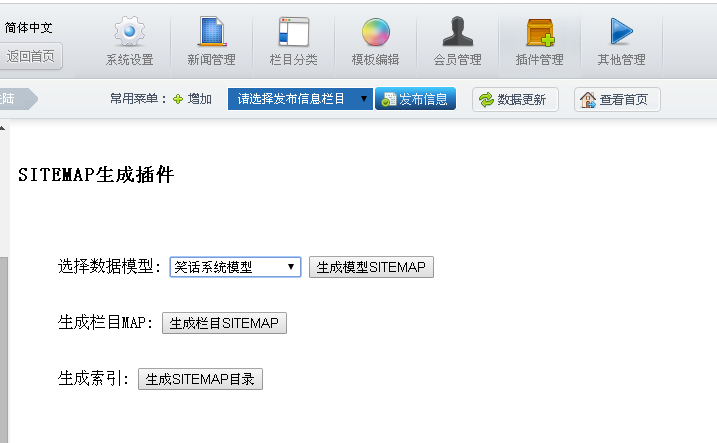Open 其他管理 play arrow icon
The height and width of the screenshot is (443, 717).
[x=621, y=32]
